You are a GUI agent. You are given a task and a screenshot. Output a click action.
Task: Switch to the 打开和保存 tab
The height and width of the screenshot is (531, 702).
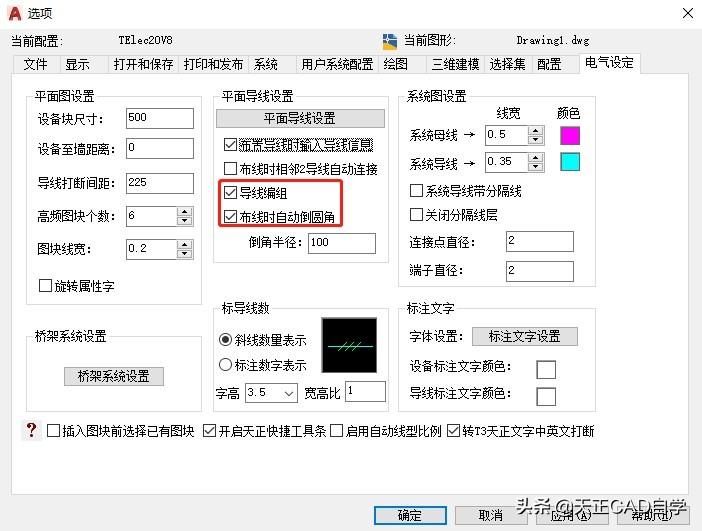point(144,64)
